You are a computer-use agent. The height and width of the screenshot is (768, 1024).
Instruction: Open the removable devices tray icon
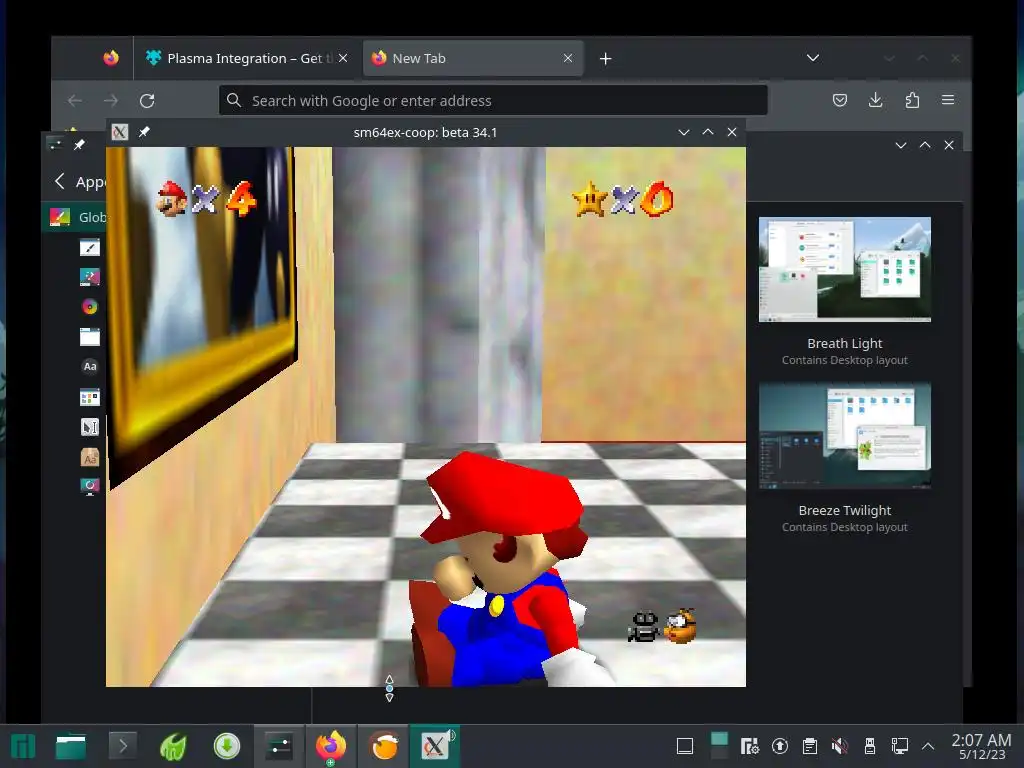(x=870, y=746)
